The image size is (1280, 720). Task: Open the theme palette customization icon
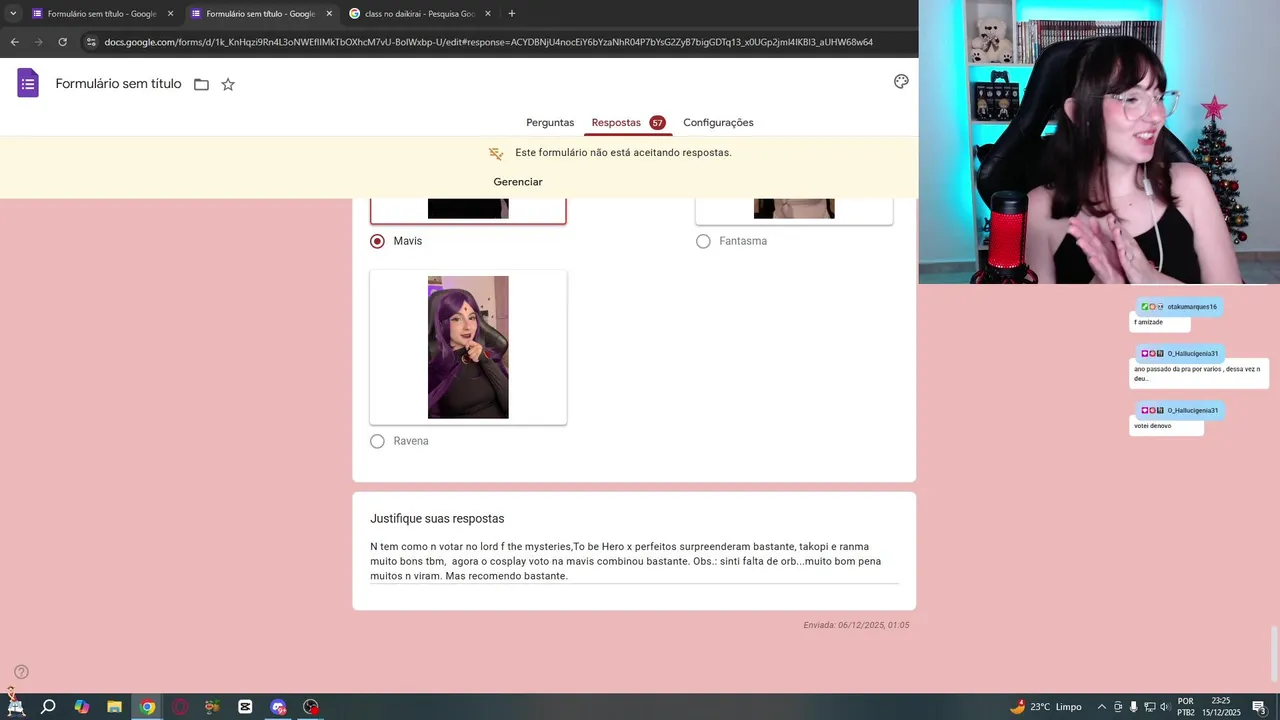(x=901, y=82)
